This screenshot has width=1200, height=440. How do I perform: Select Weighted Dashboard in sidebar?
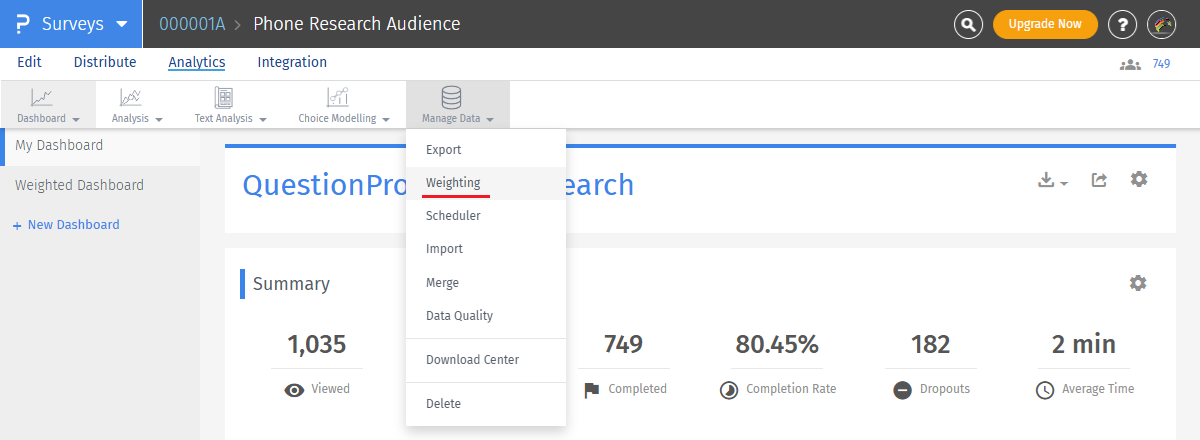click(x=79, y=185)
